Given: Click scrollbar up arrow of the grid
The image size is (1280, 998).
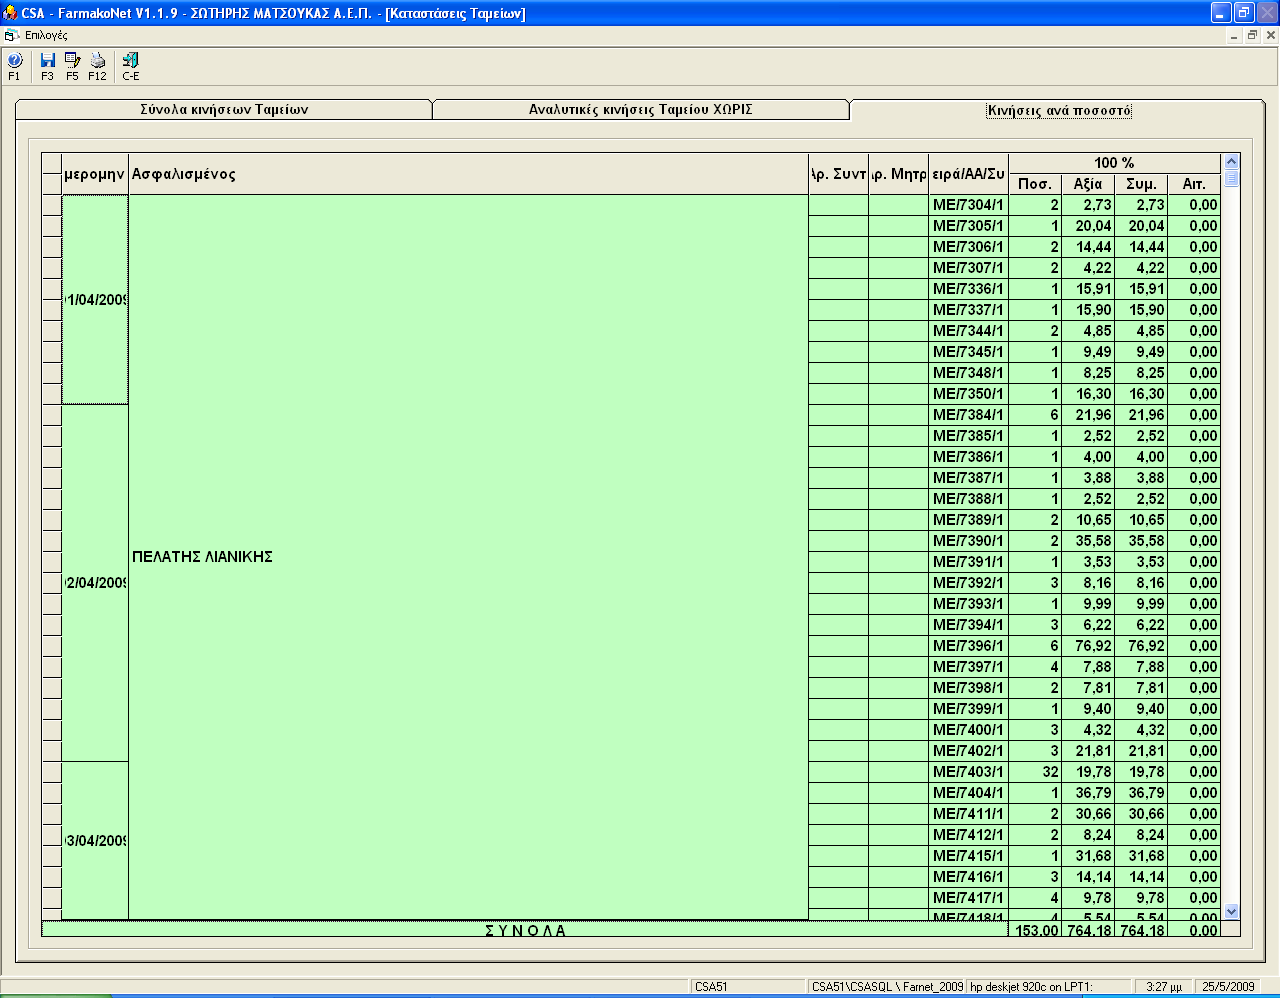Looking at the screenshot, I should coord(1231,161).
